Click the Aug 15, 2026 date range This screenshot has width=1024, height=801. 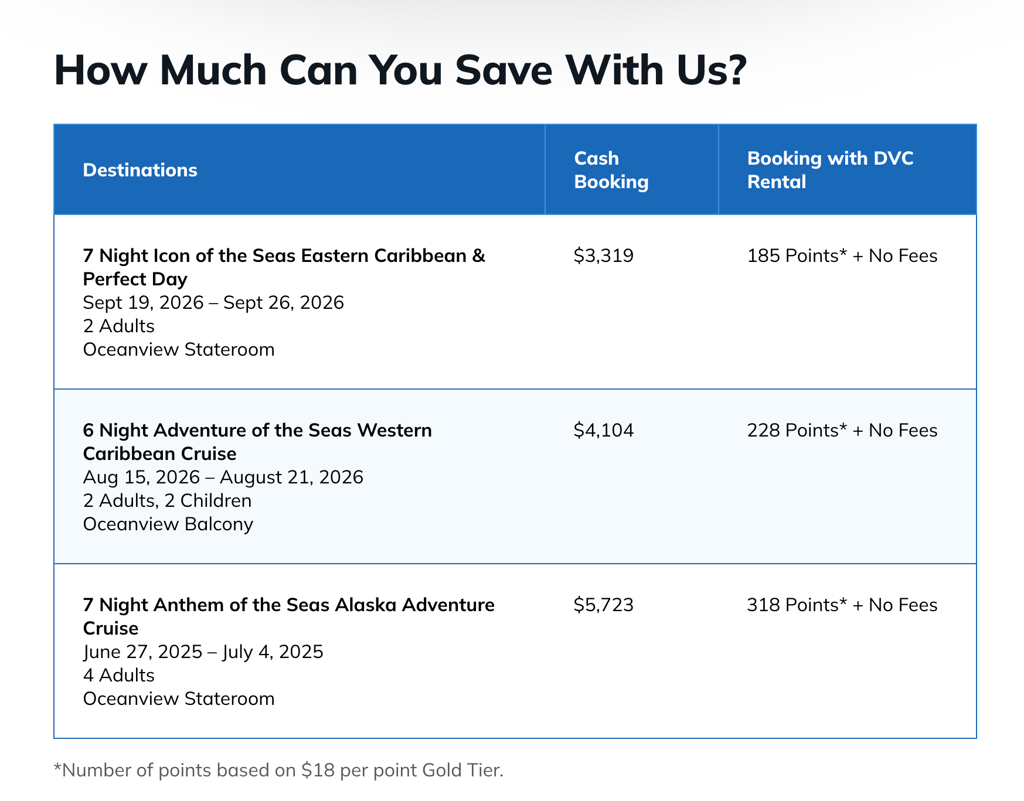pyautogui.click(x=223, y=477)
